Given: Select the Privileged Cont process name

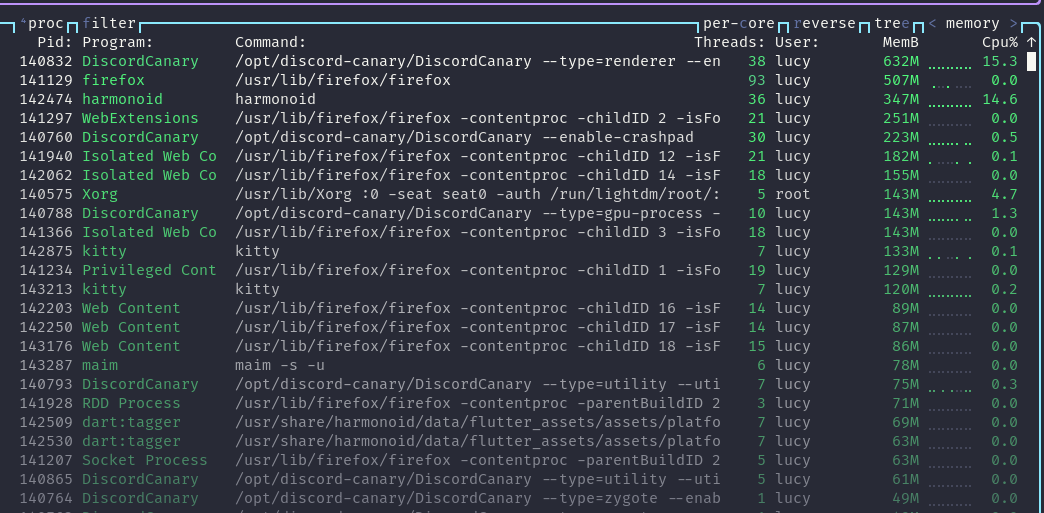Looking at the screenshot, I should pos(149,270).
